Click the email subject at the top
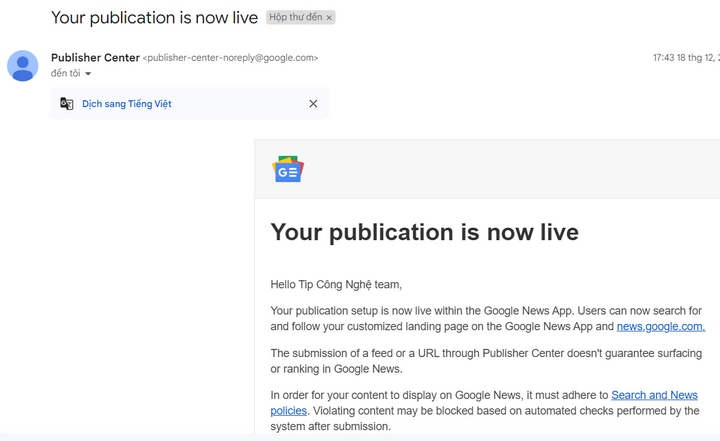The height and width of the screenshot is (441, 720). 154,18
